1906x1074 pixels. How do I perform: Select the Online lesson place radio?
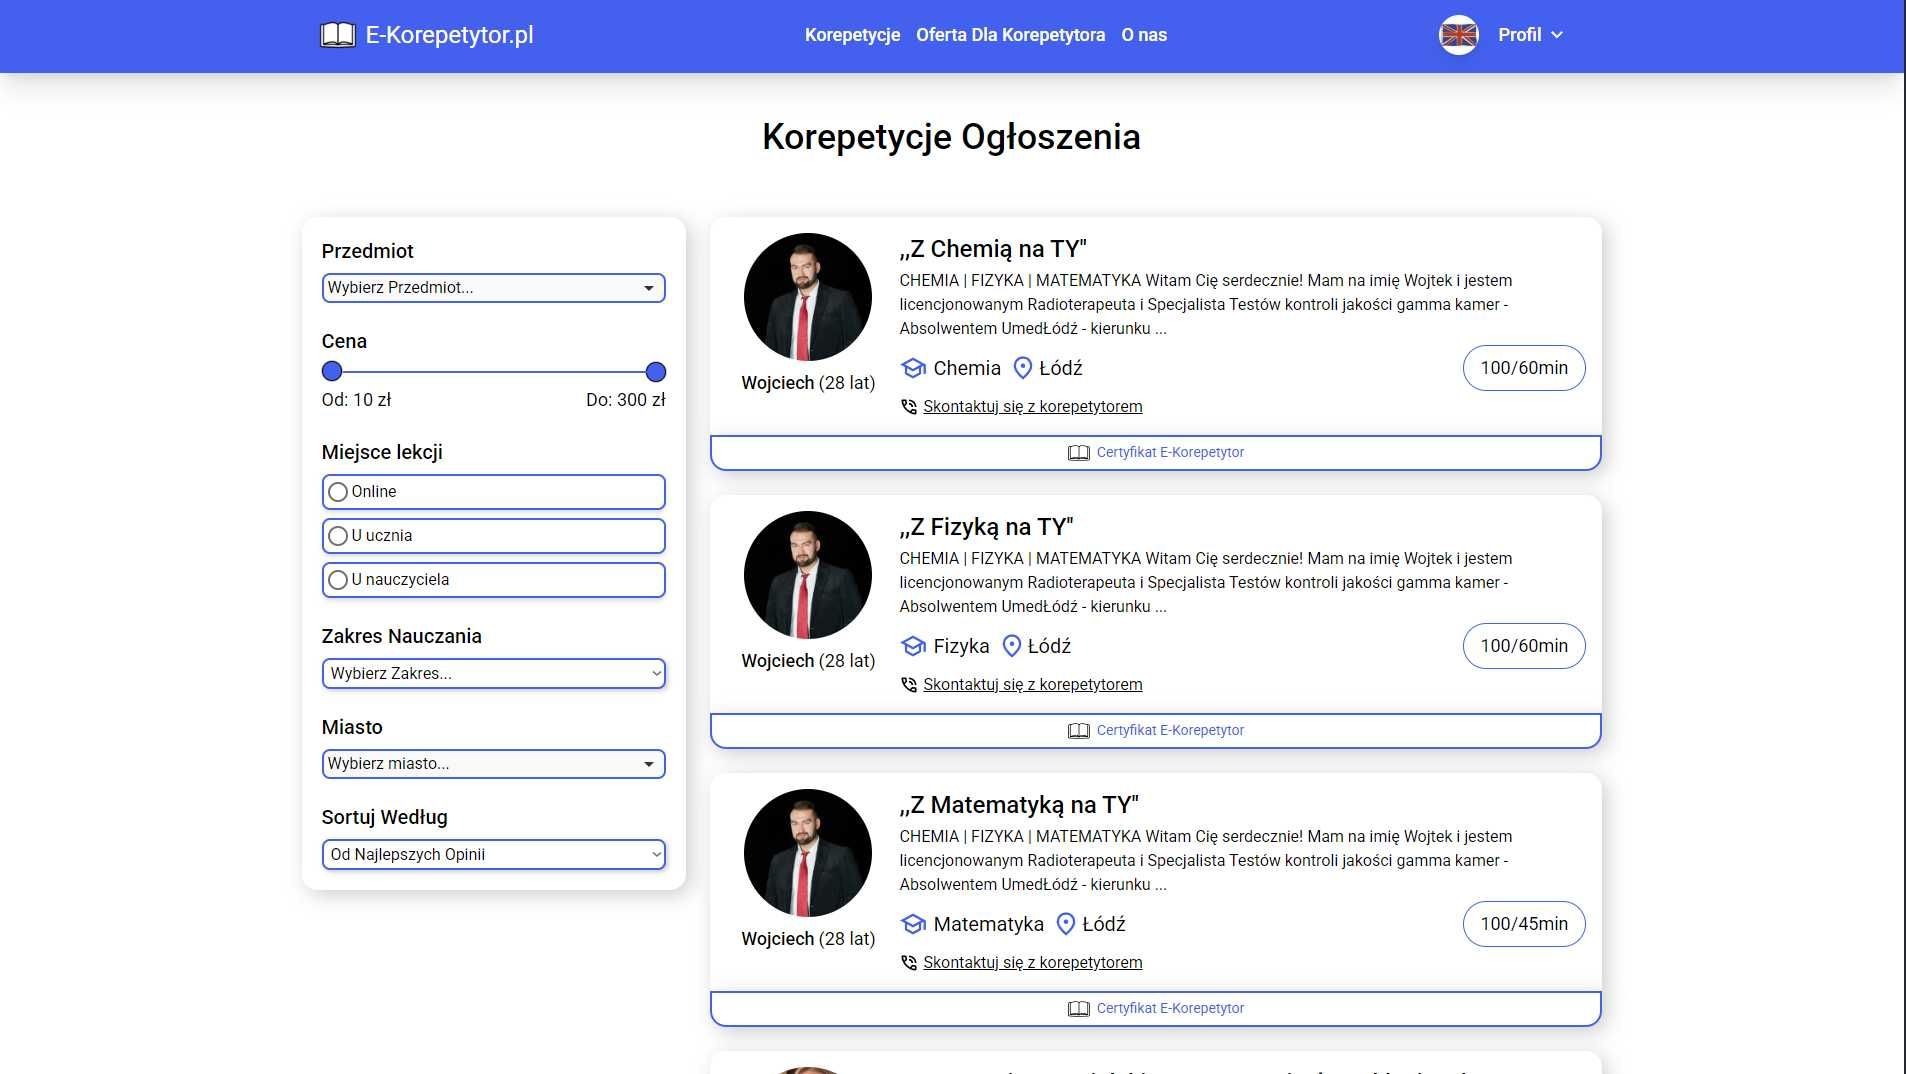coord(338,492)
